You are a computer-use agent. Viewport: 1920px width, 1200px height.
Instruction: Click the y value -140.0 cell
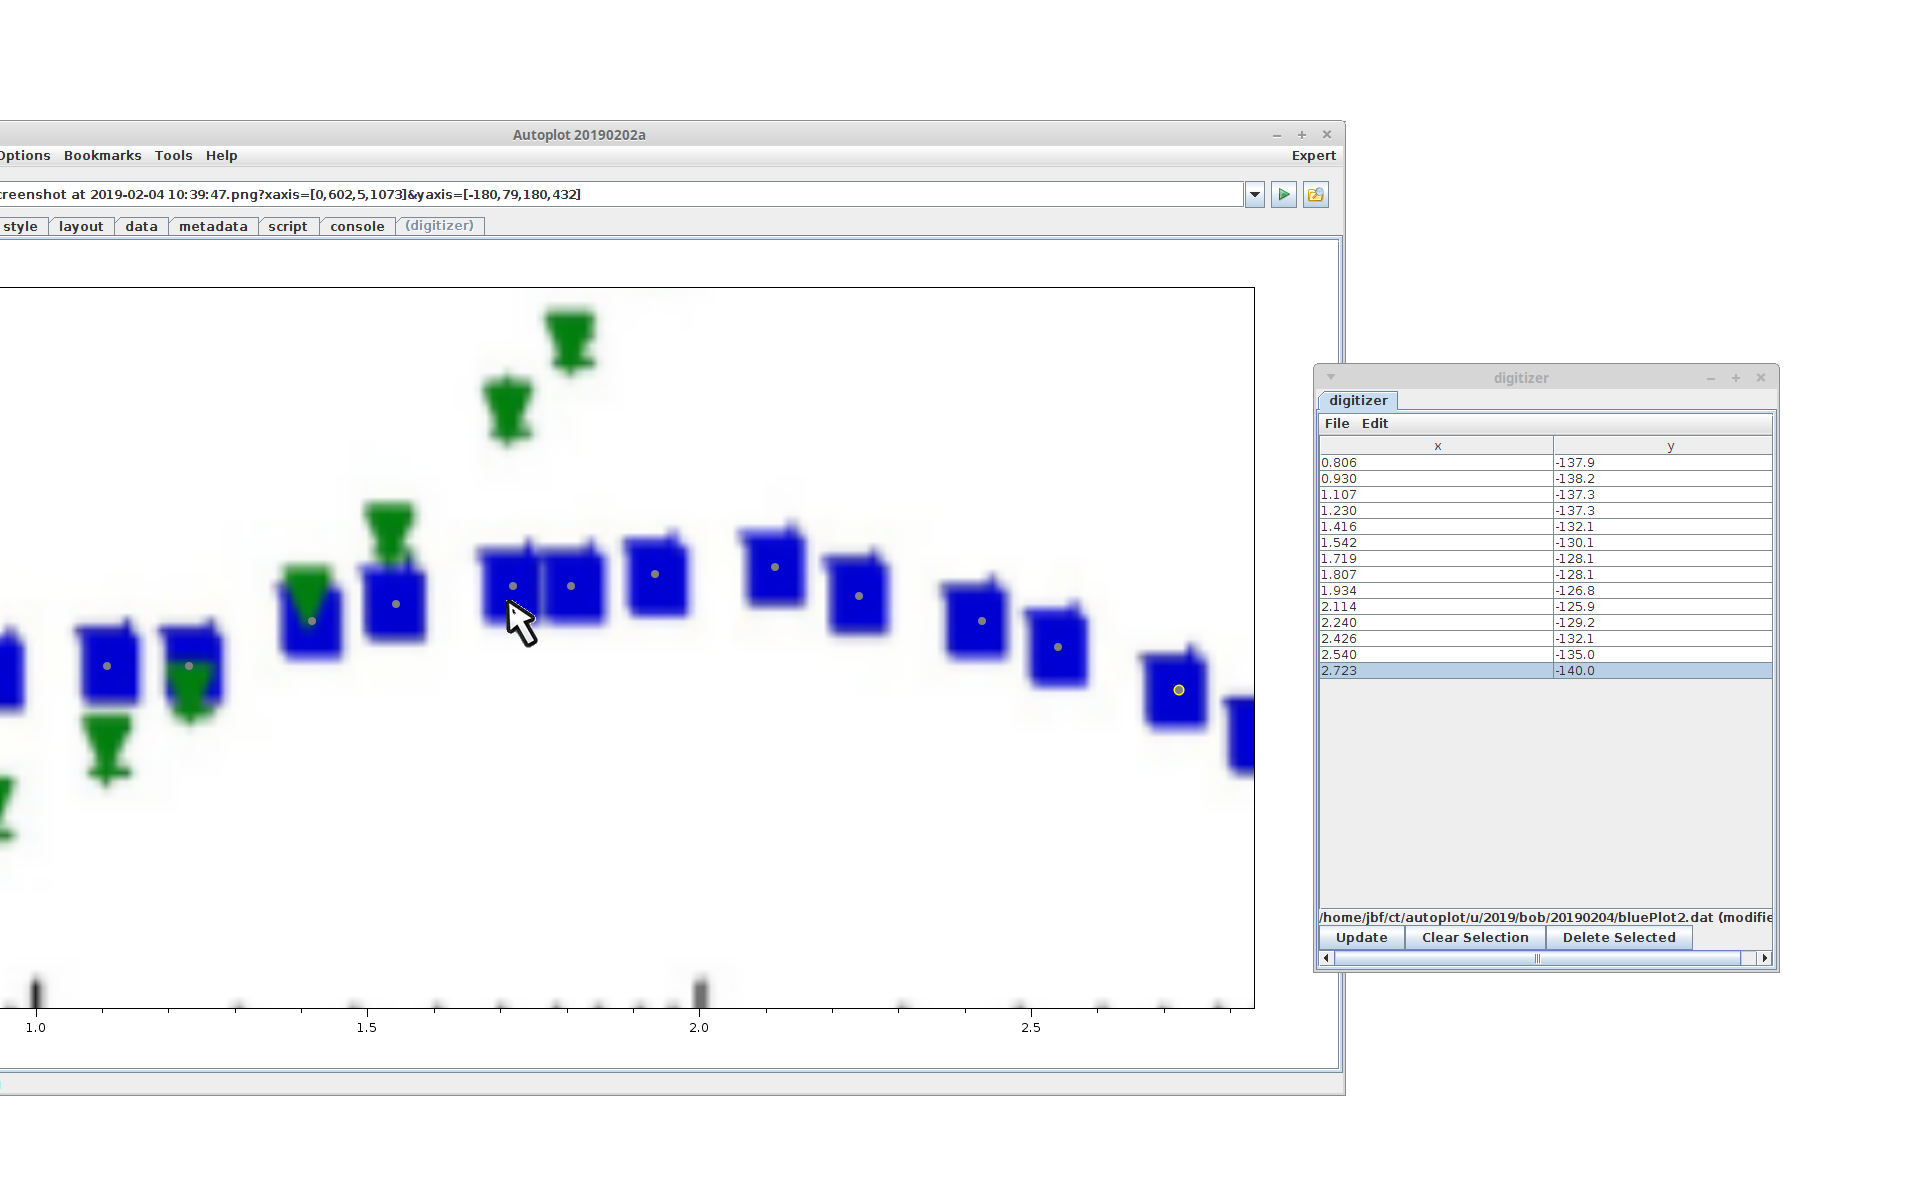[x=1662, y=671]
